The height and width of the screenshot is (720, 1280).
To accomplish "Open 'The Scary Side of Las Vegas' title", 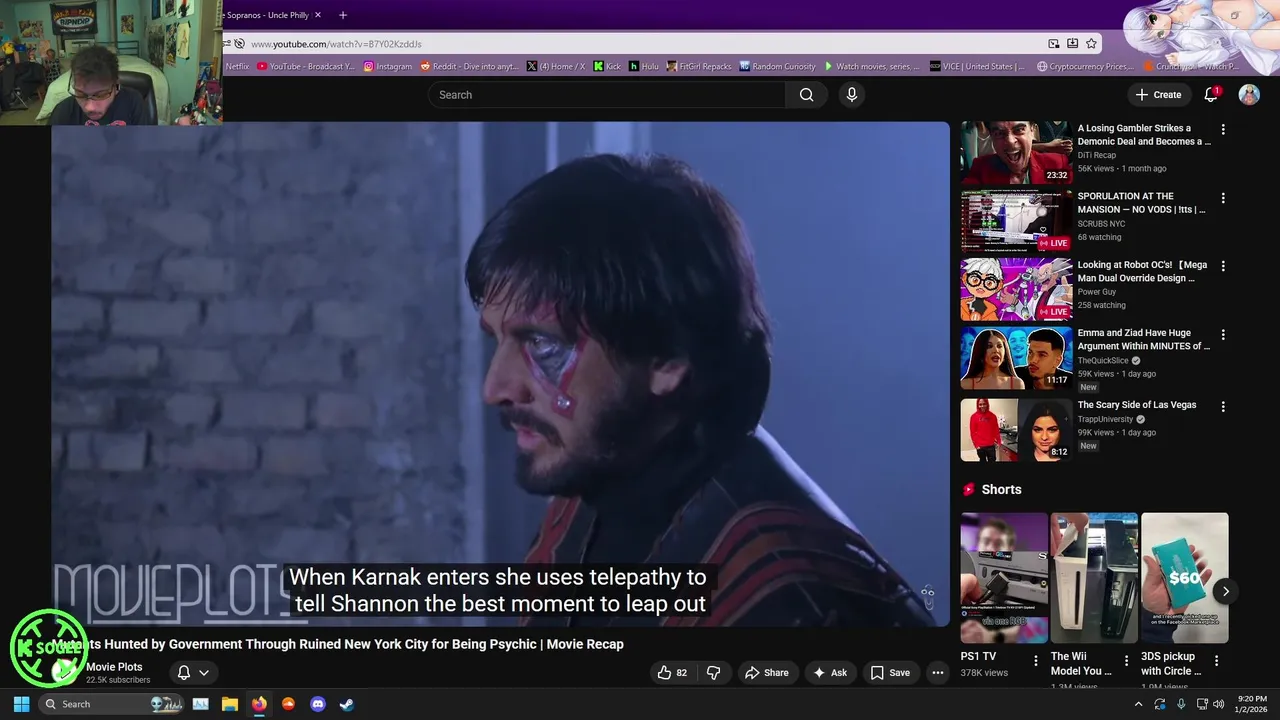I will click(x=1137, y=405).
